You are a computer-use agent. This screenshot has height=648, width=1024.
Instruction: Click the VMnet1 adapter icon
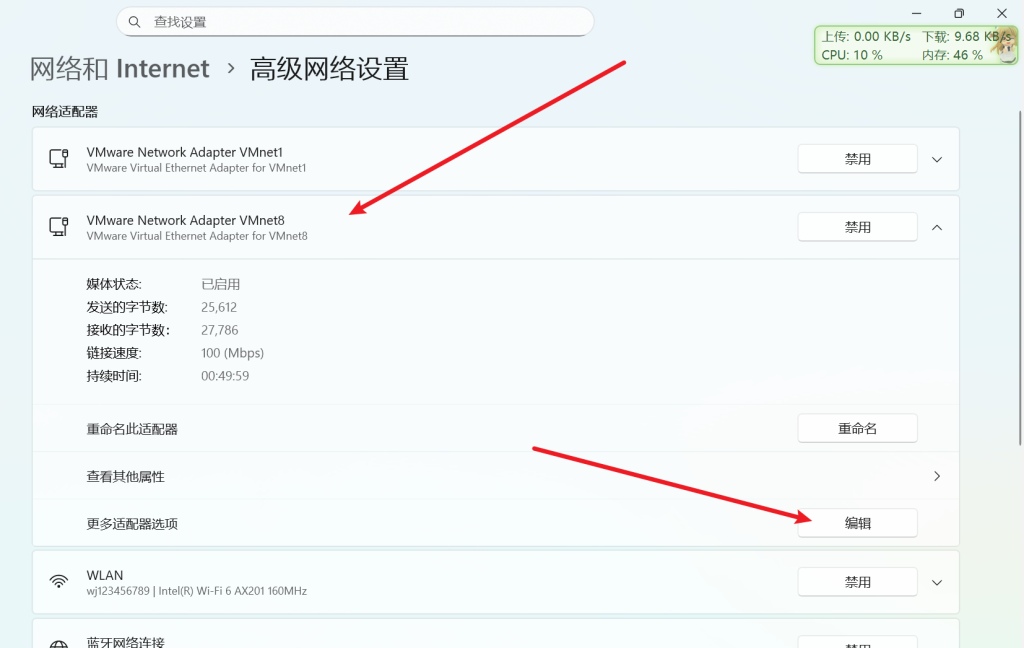tap(59, 159)
